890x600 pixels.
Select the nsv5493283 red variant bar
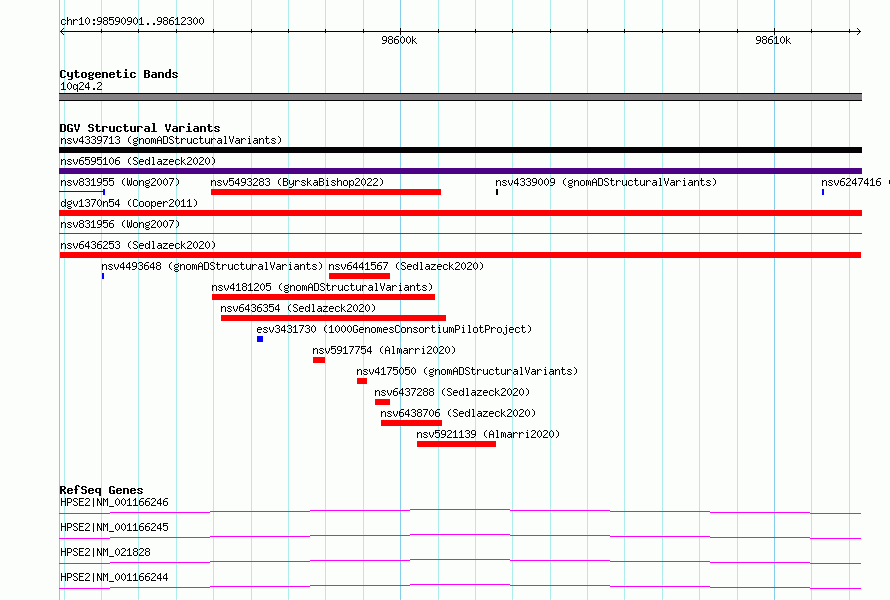pos(326,192)
